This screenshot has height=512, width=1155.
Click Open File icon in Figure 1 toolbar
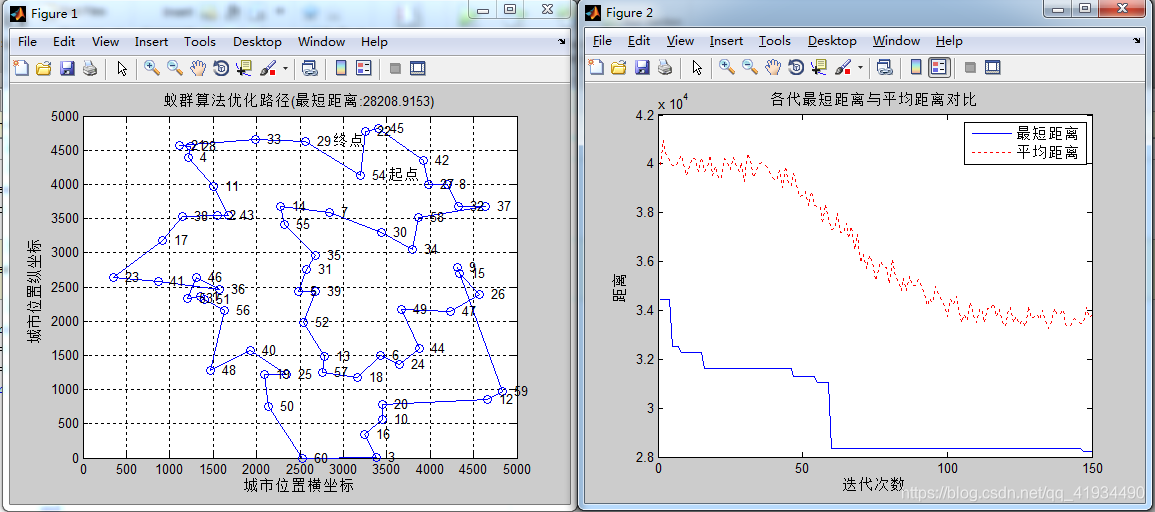point(43,69)
